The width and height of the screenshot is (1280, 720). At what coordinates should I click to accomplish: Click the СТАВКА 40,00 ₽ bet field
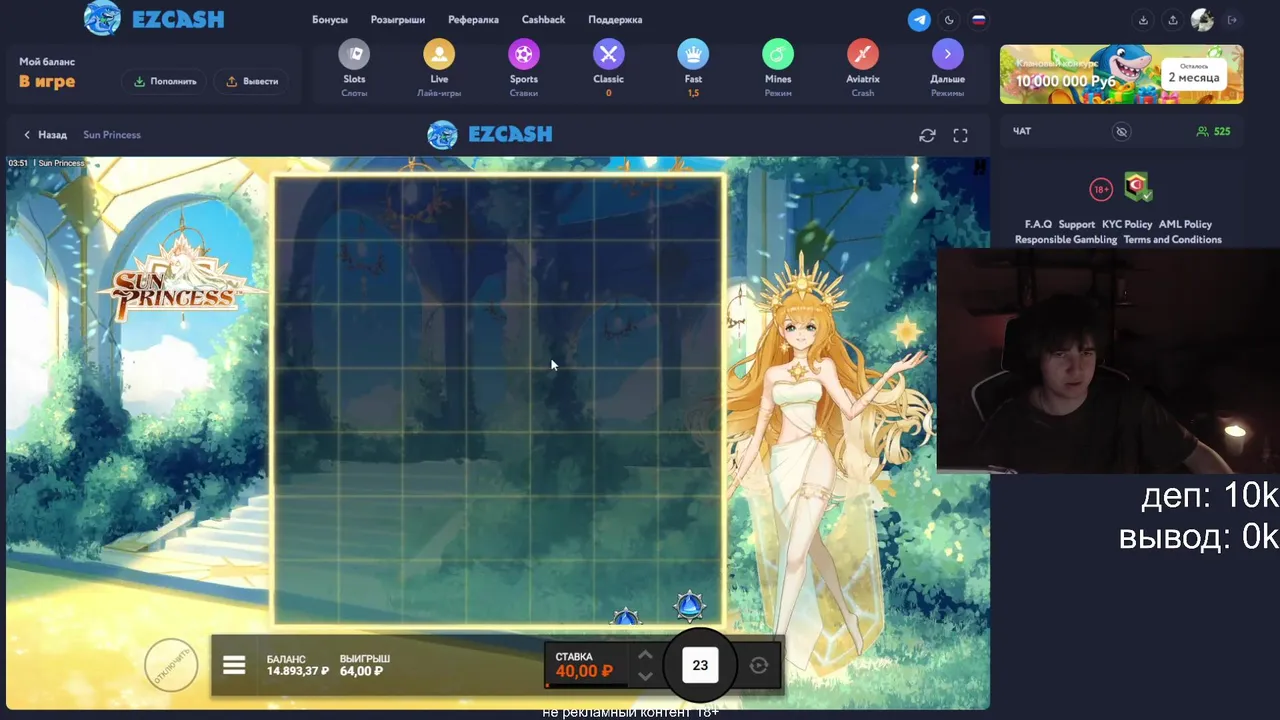[x=584, y=665]
